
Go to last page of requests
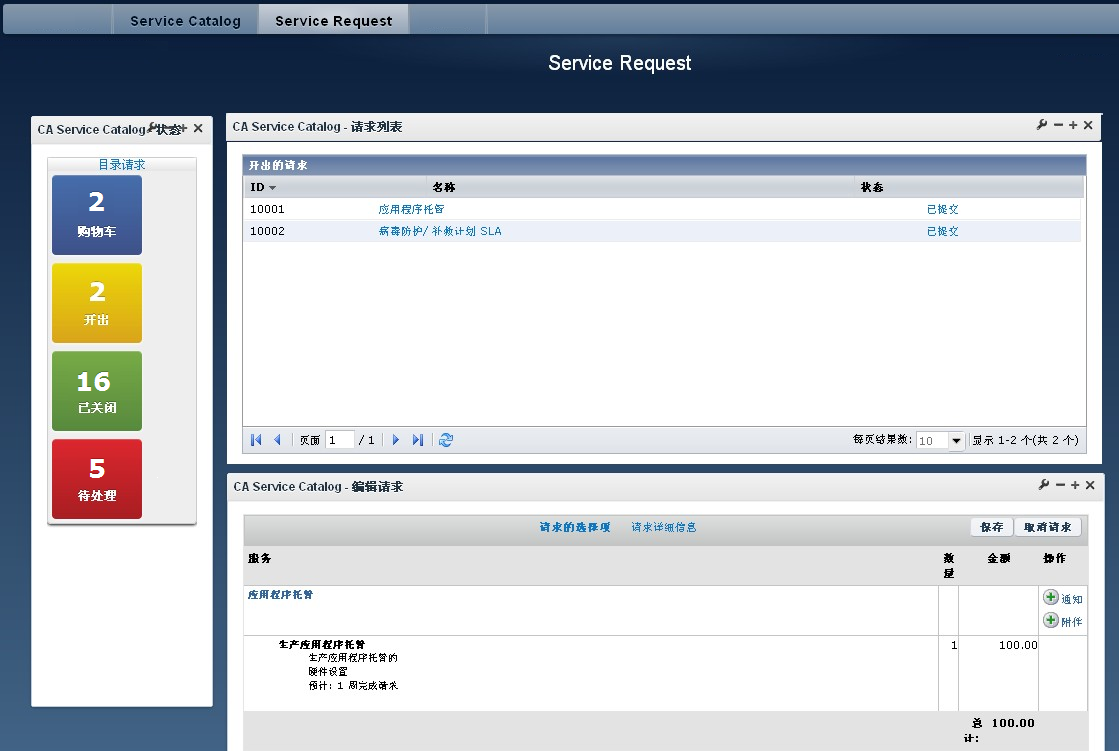click(x=418, y=440)
